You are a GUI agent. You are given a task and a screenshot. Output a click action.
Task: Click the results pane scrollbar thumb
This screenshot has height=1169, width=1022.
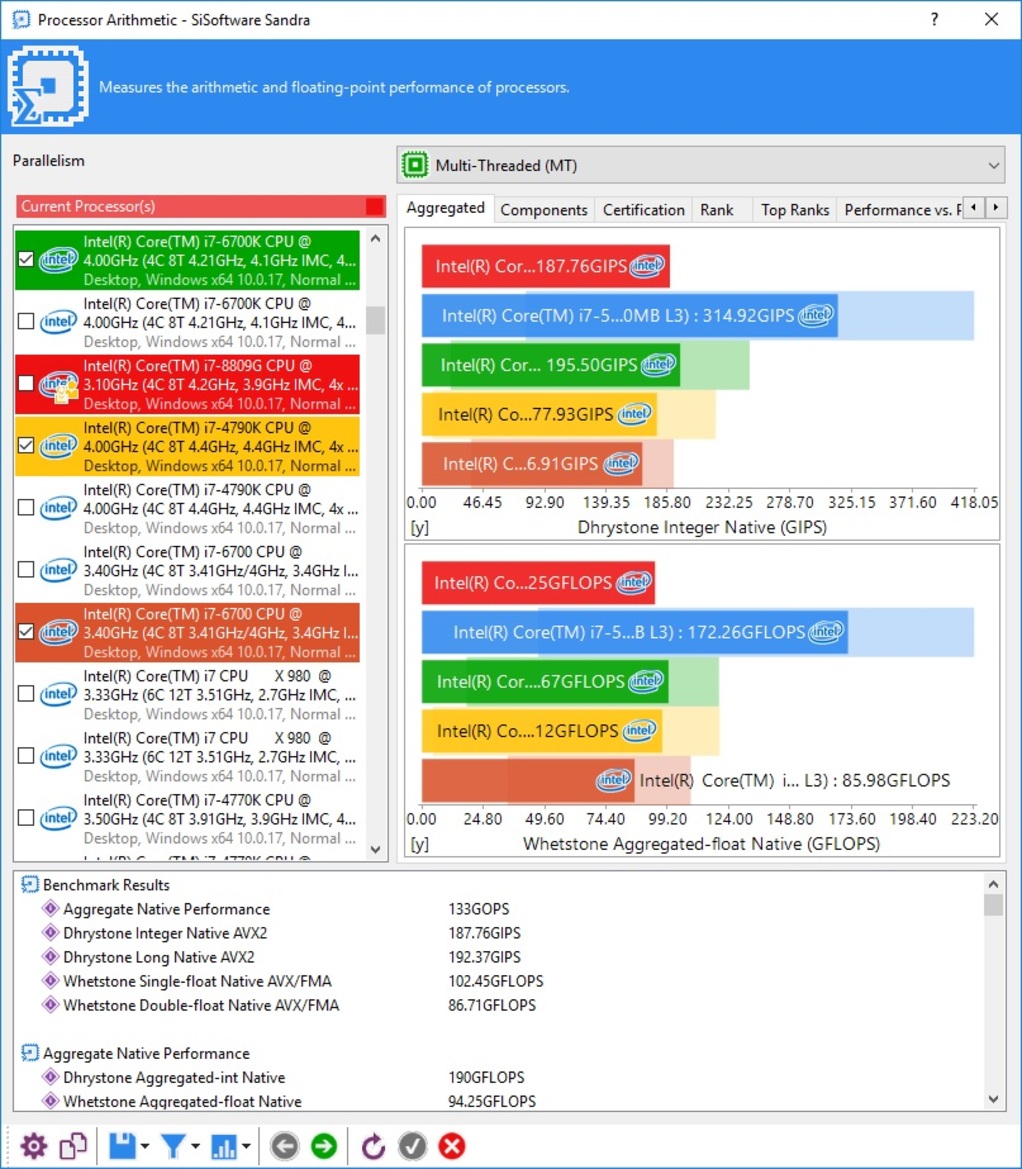993,904
